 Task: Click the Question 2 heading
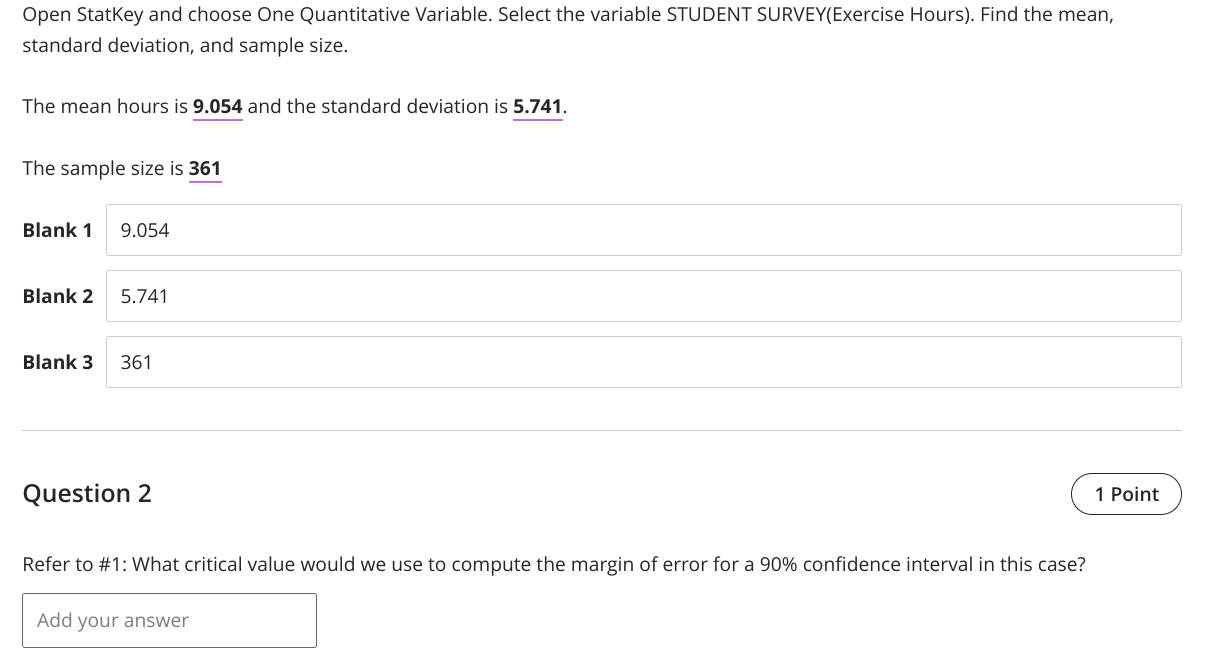(x=86, y=493)
